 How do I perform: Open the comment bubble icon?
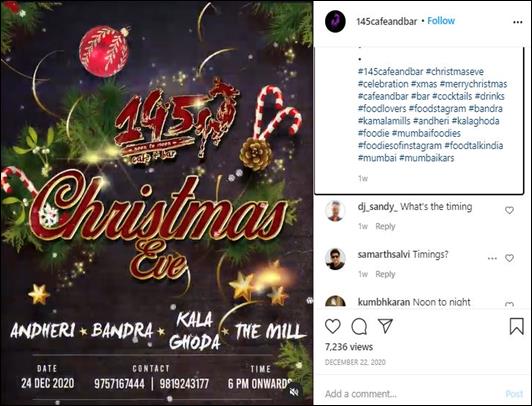[359, 326]
